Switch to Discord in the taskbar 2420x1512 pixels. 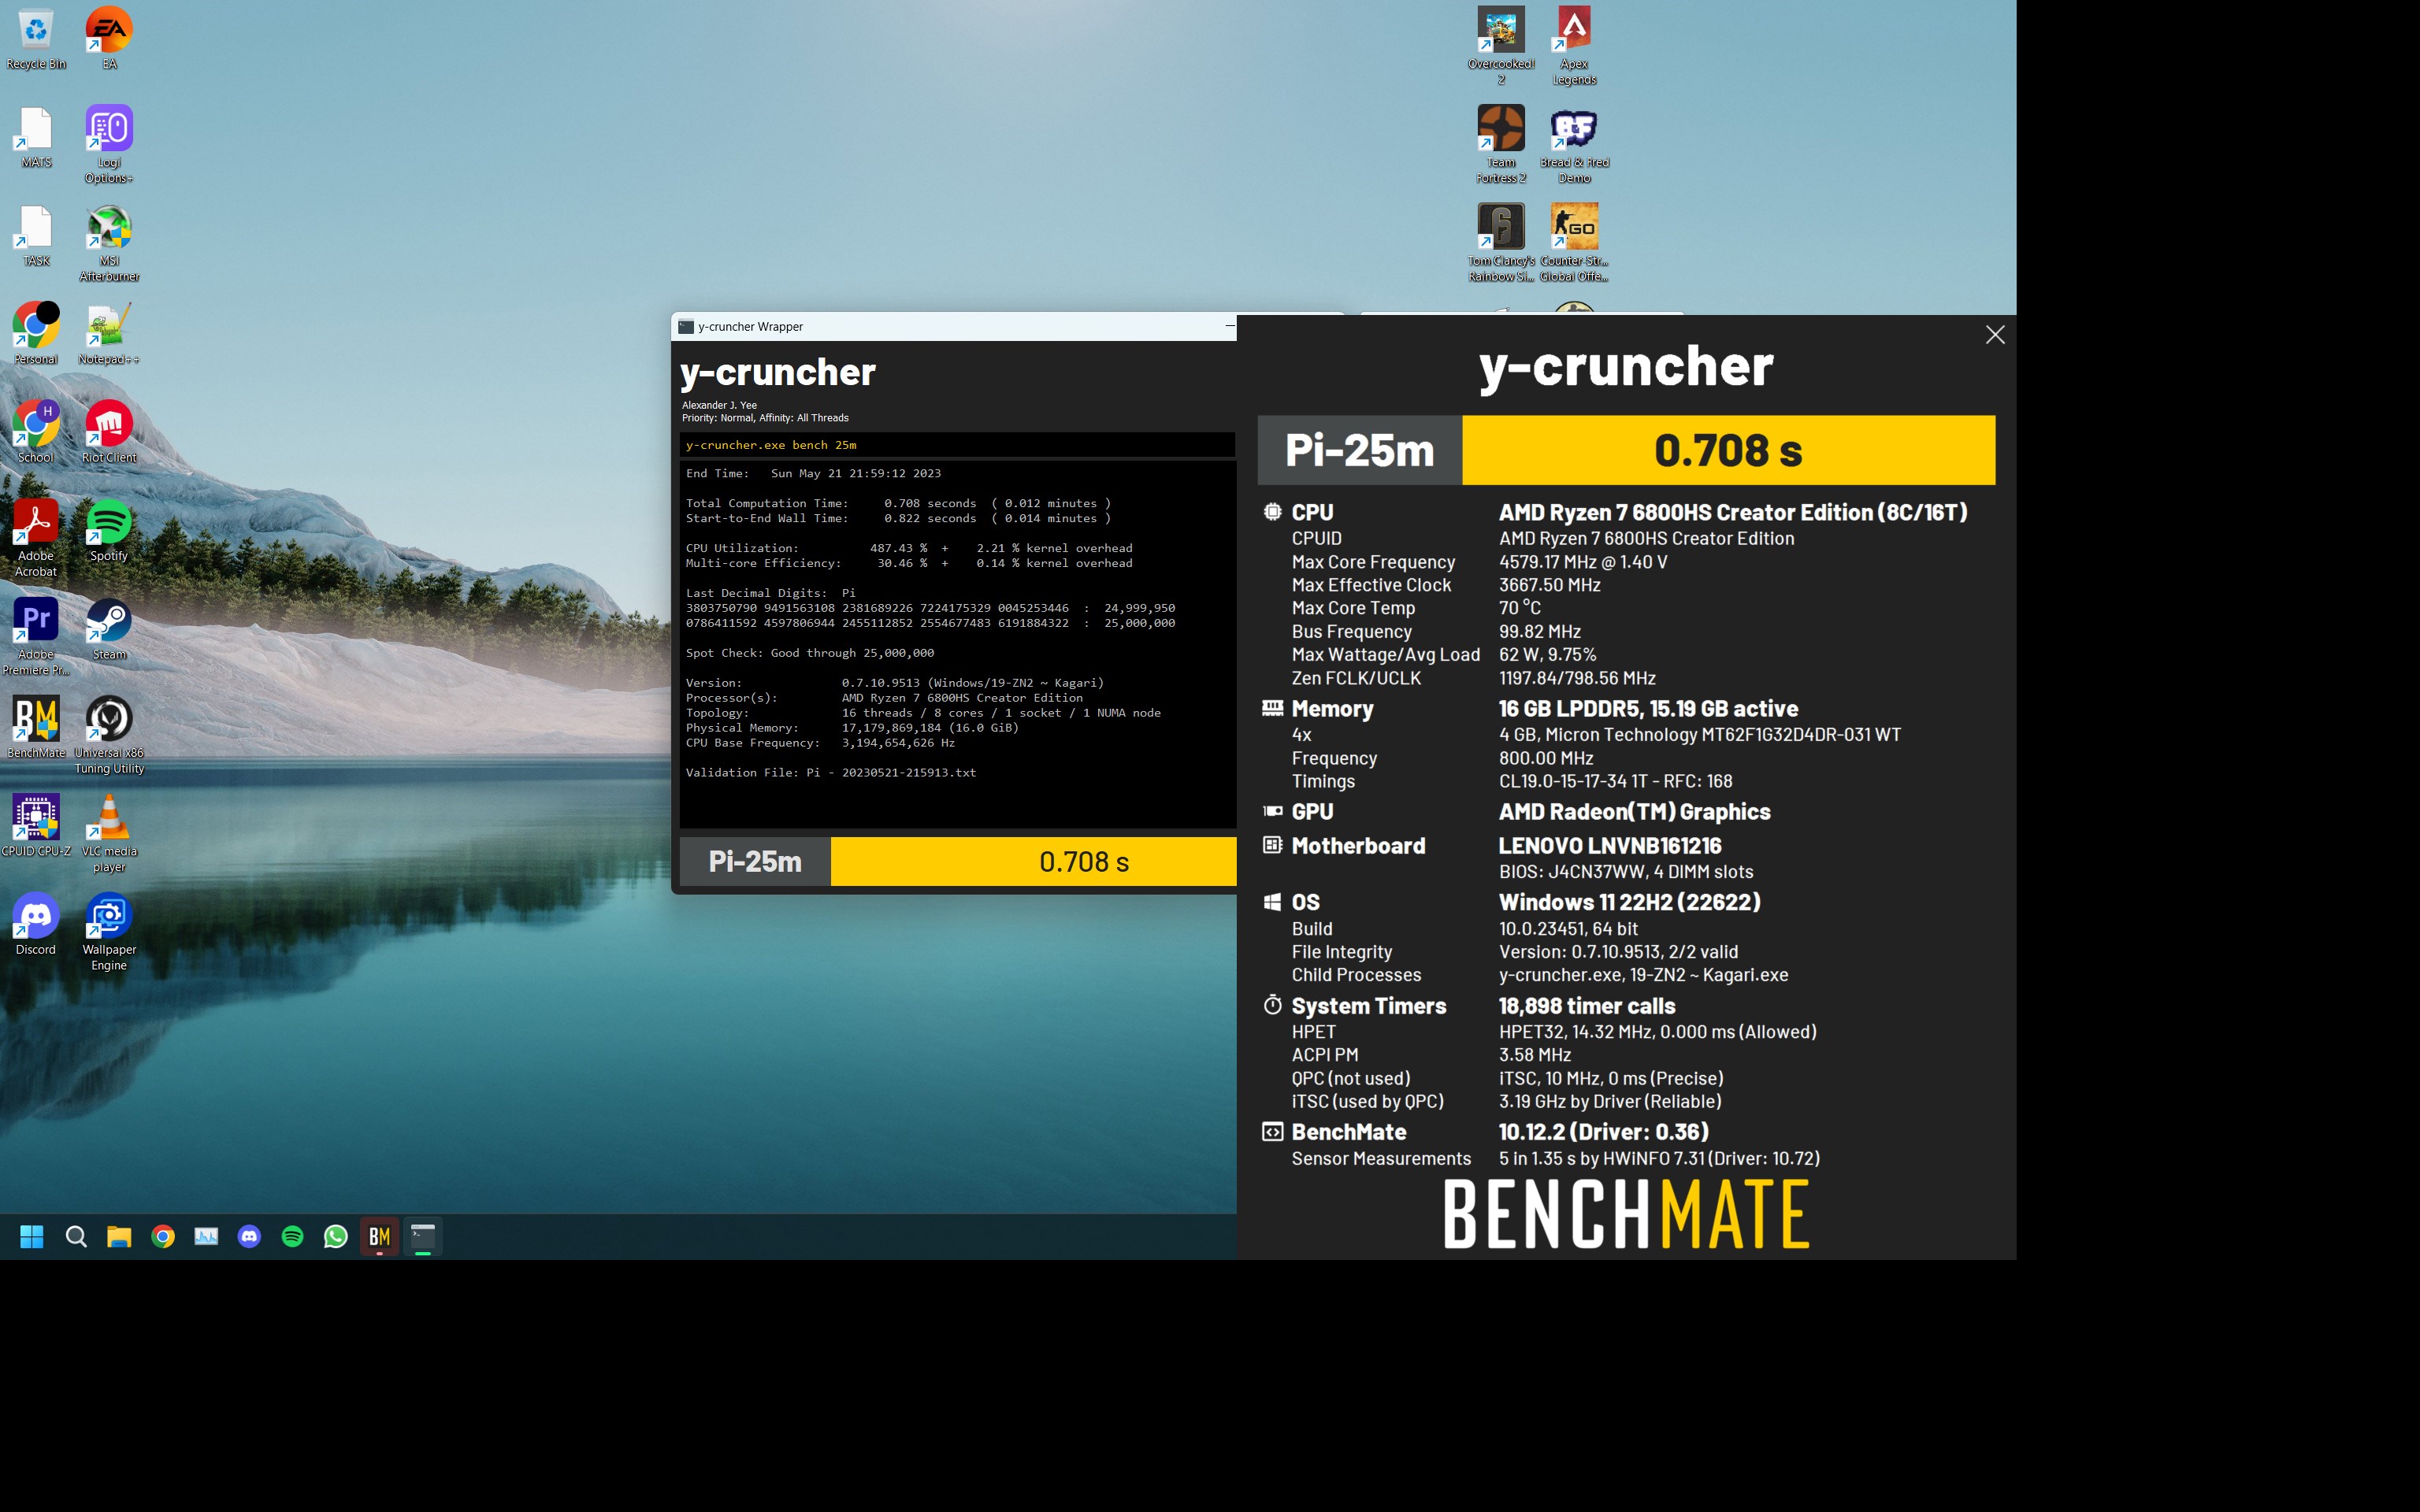249,1237
